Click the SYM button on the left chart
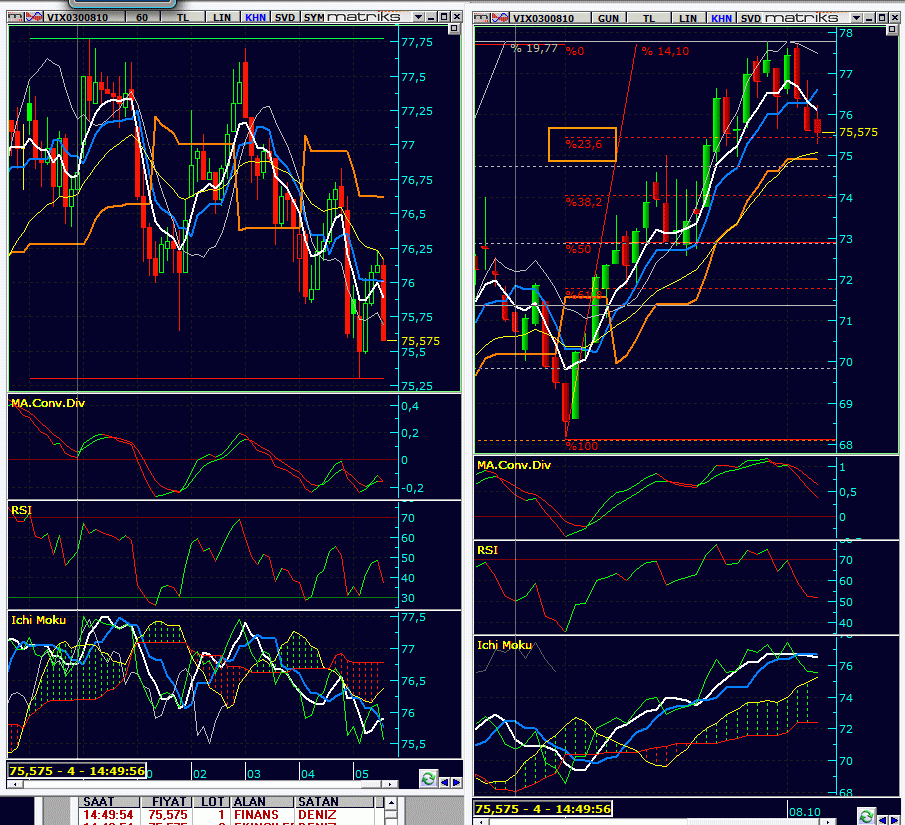 pos(314,17)
